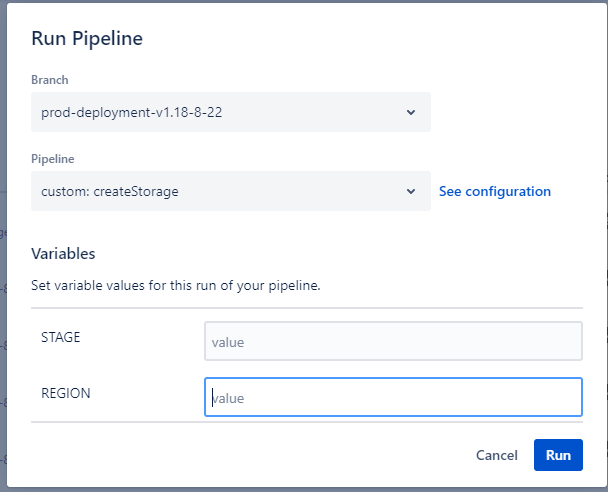The height and width of the screenshot is (492, 608).
Task: Click the Run Pipeline dialog title
Action: click(x=87, y=39)
